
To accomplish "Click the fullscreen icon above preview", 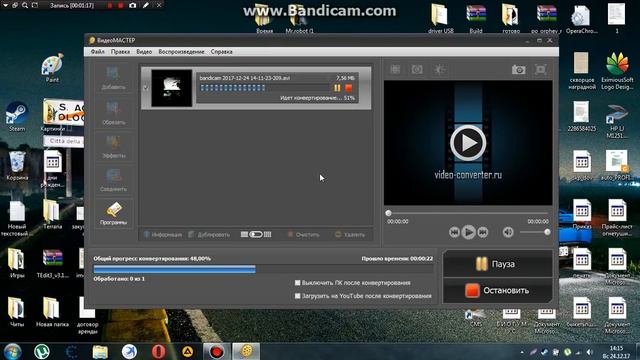I will click(x=540, y=69).
